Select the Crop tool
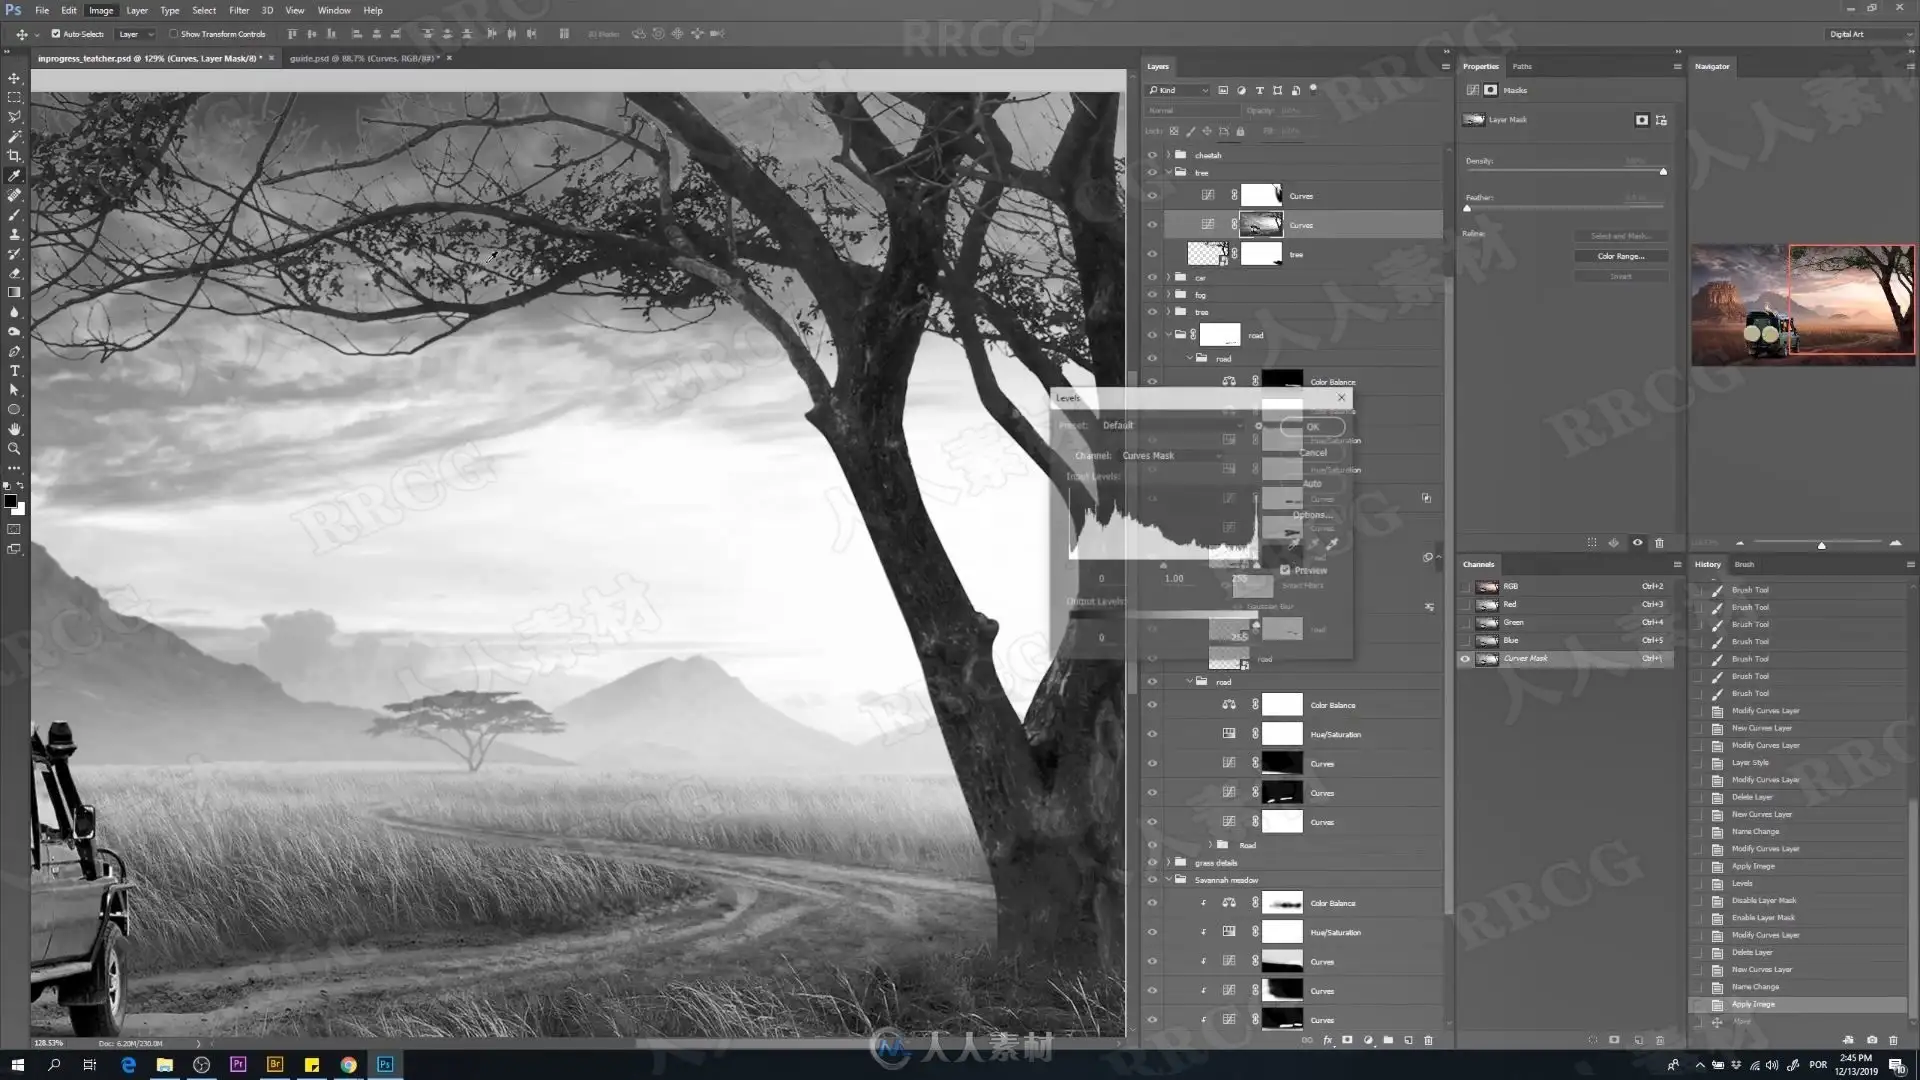1920x1080 pixels. [14, 156]
